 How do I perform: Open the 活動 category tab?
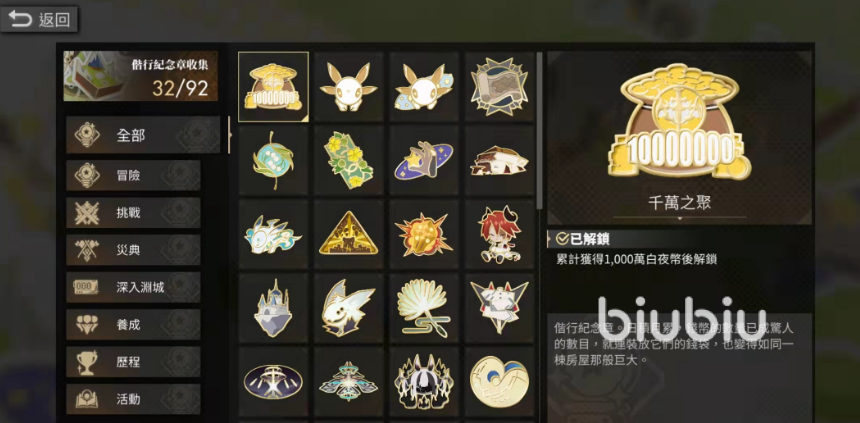[133, 399]
